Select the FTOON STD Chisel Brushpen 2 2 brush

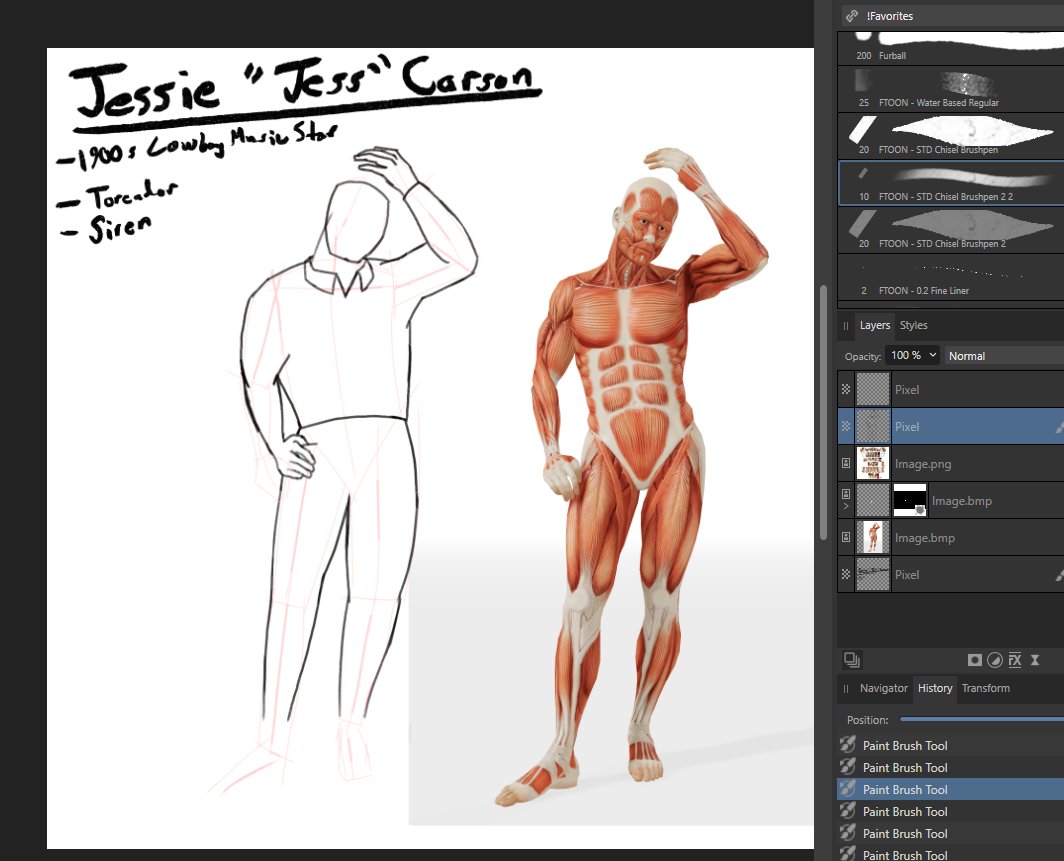[951, 183]
